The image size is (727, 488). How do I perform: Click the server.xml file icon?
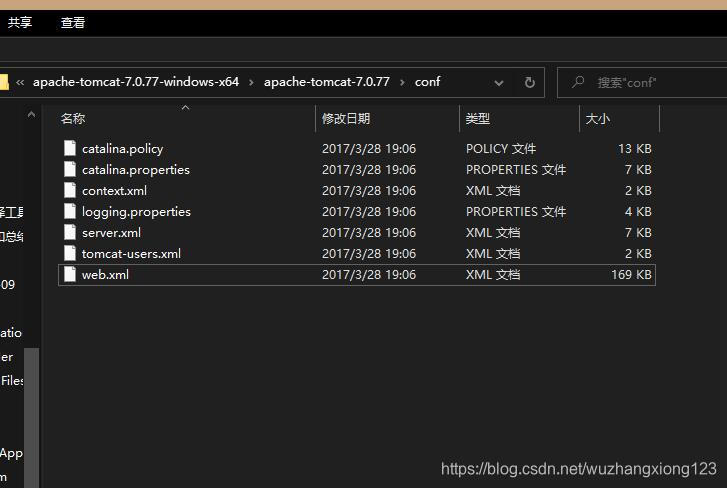(70, 232)
